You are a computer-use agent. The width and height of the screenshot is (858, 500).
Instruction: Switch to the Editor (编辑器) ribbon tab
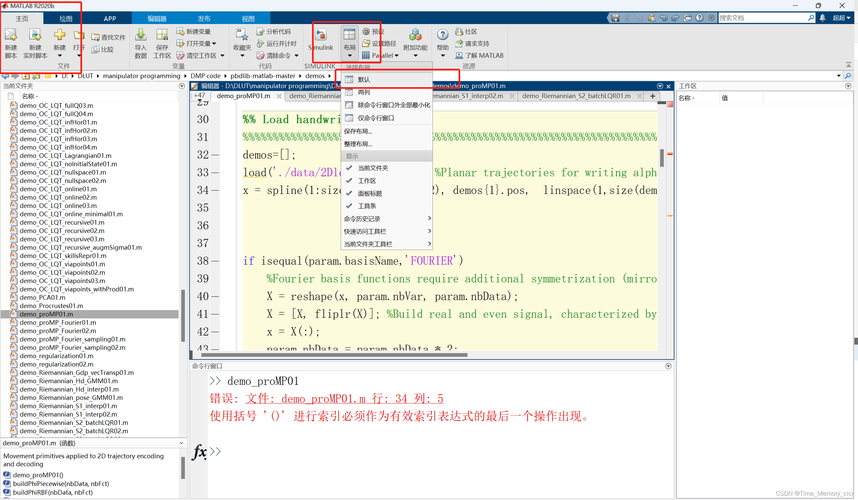point(157,18)
